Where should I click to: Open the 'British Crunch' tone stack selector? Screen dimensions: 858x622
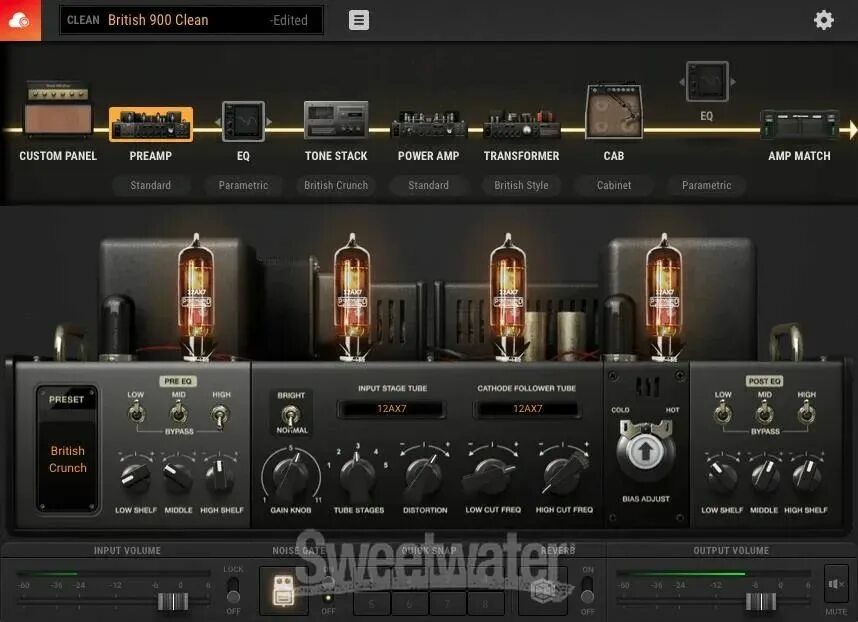[x=336, y=185]
